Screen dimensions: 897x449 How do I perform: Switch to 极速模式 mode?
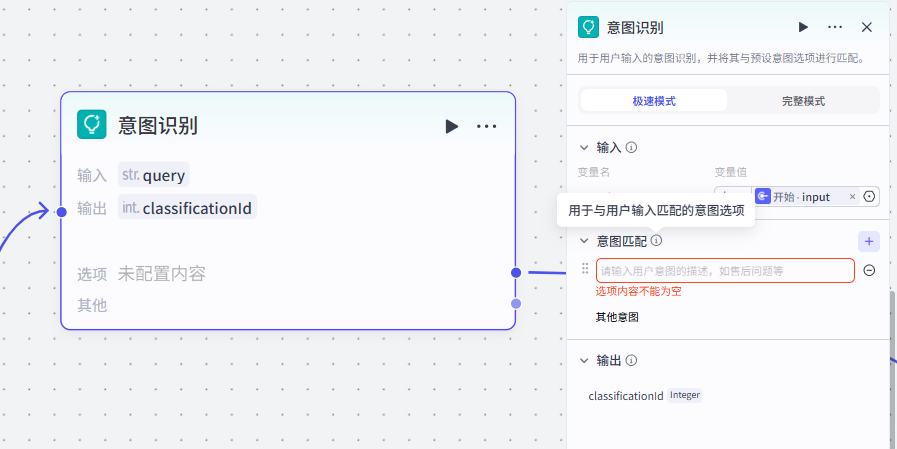pos(654,101)
